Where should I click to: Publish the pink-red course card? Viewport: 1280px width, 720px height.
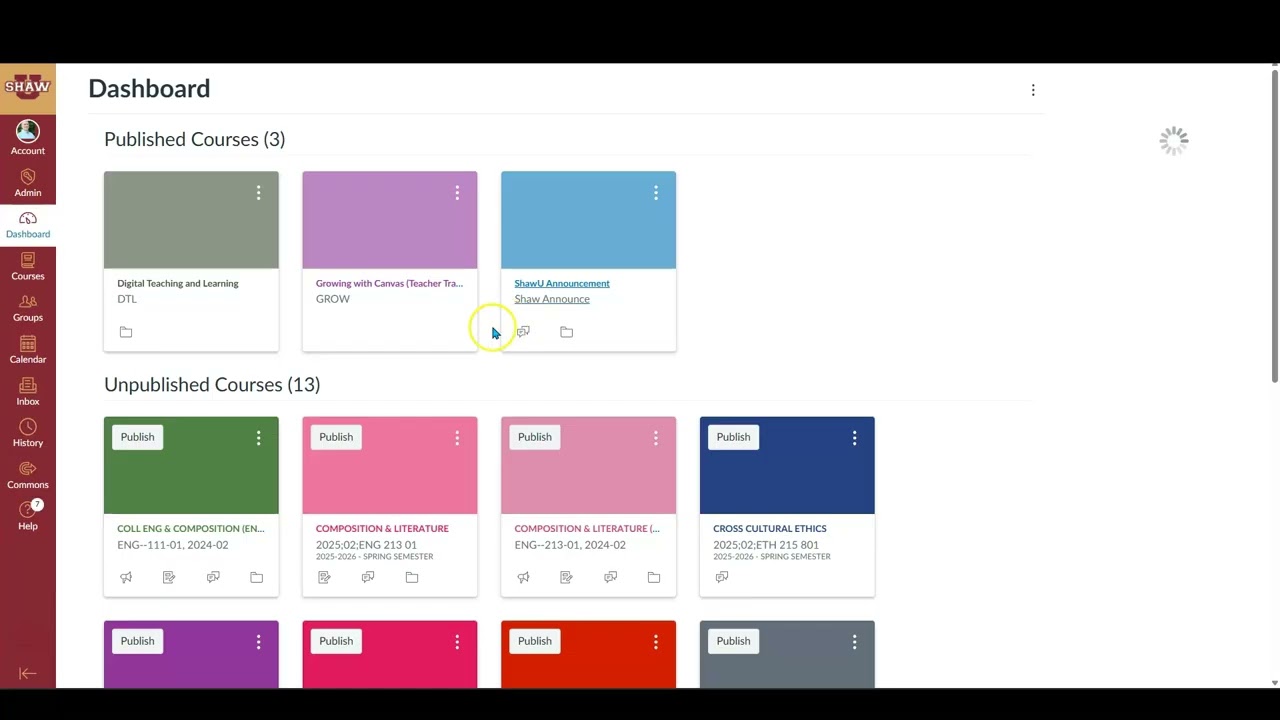(x=336, y=641)
